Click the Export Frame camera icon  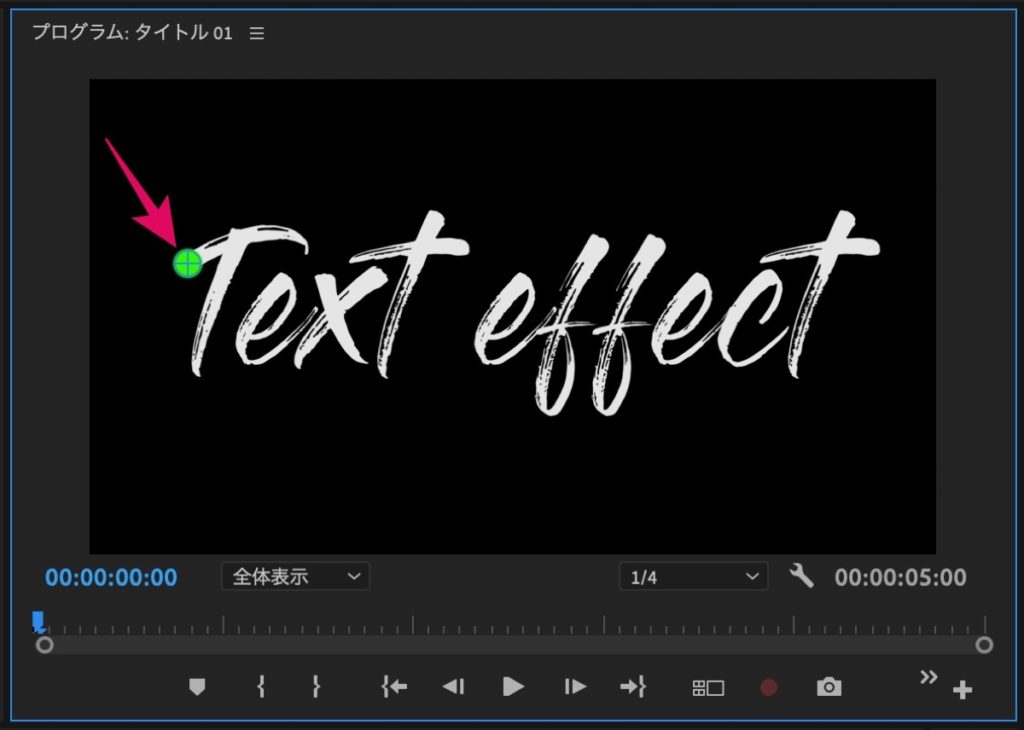[x=829, y=687]
